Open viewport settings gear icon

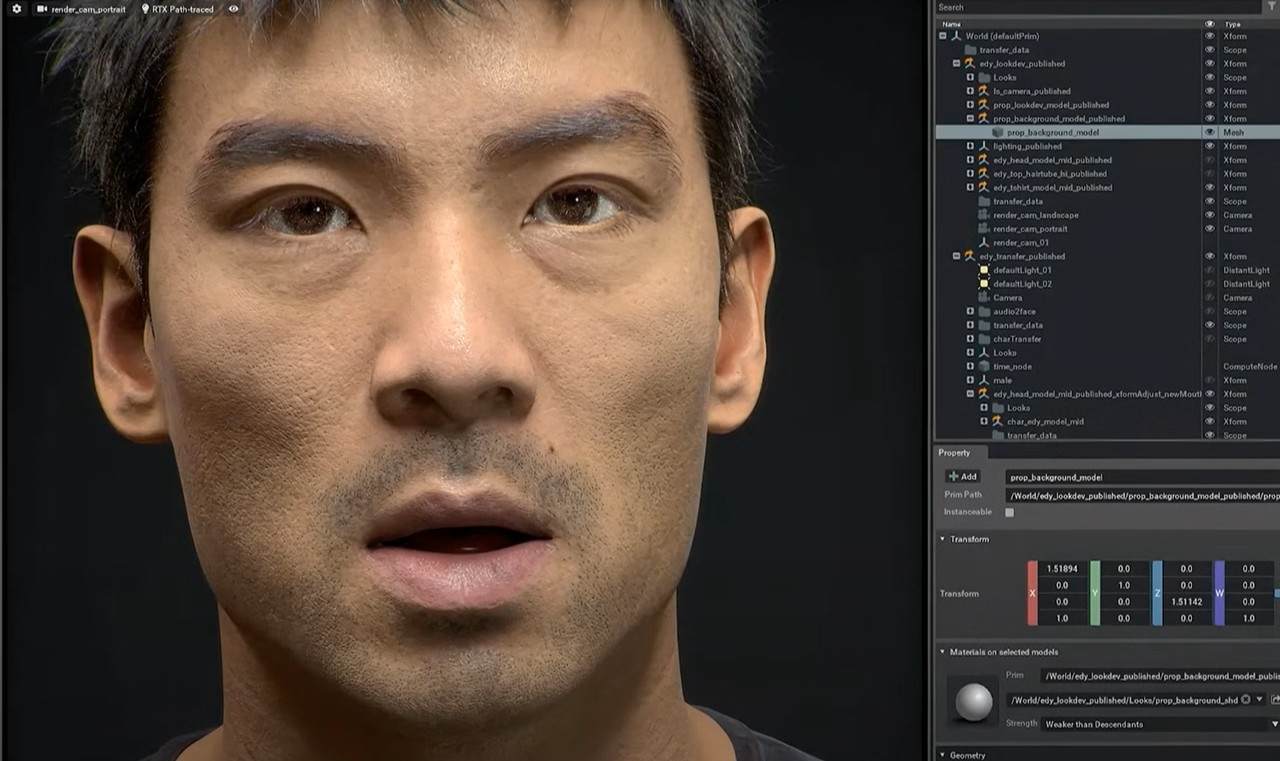pos(16,9)
